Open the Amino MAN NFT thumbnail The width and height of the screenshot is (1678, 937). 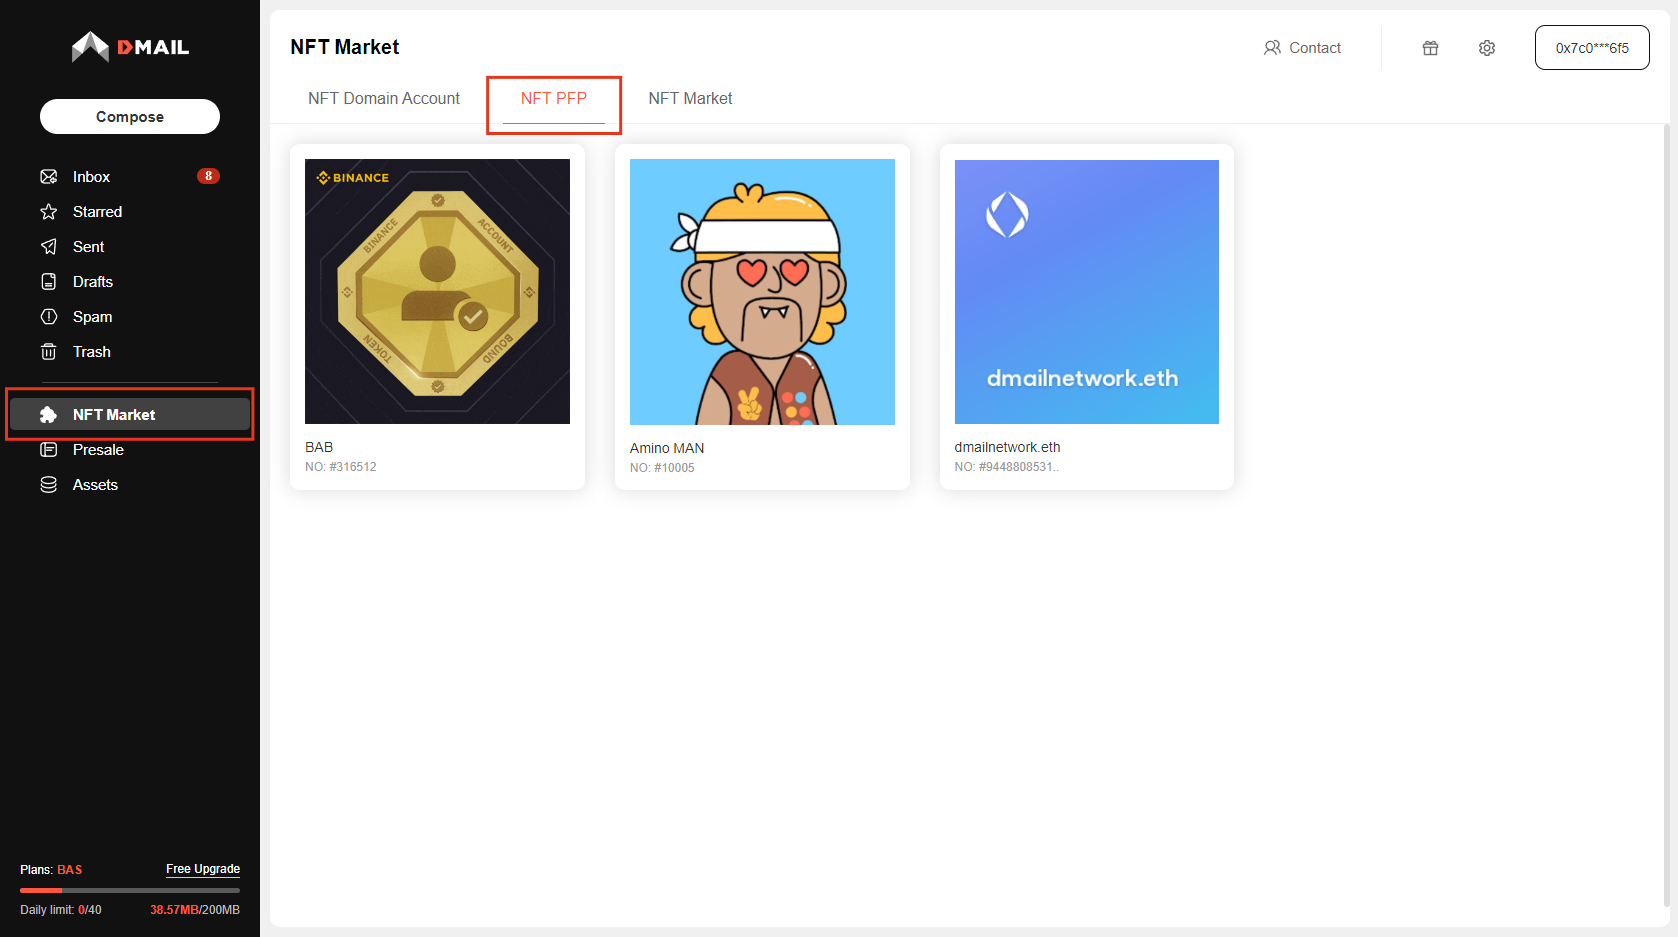762,291
